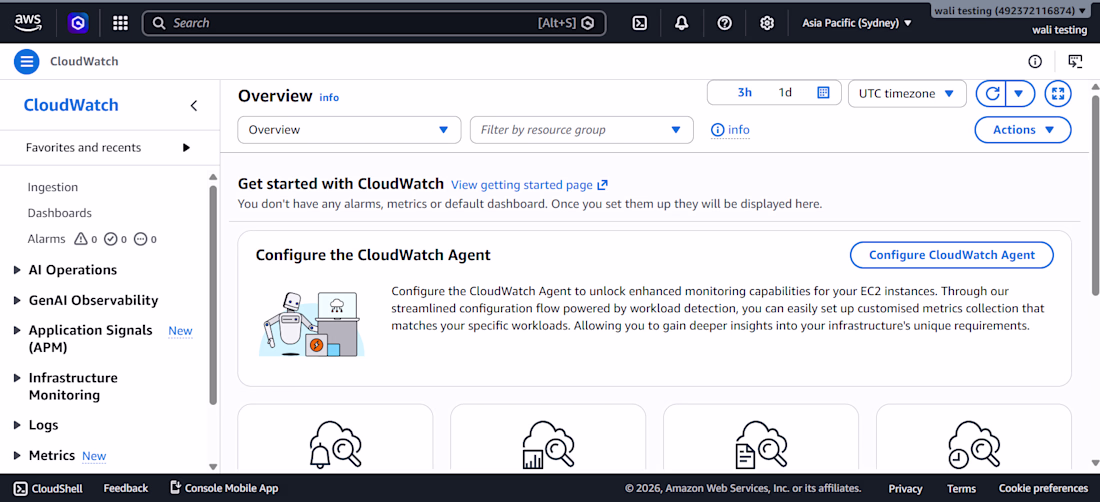Launch CloudShell from the top bar icon

pos(639,23)
